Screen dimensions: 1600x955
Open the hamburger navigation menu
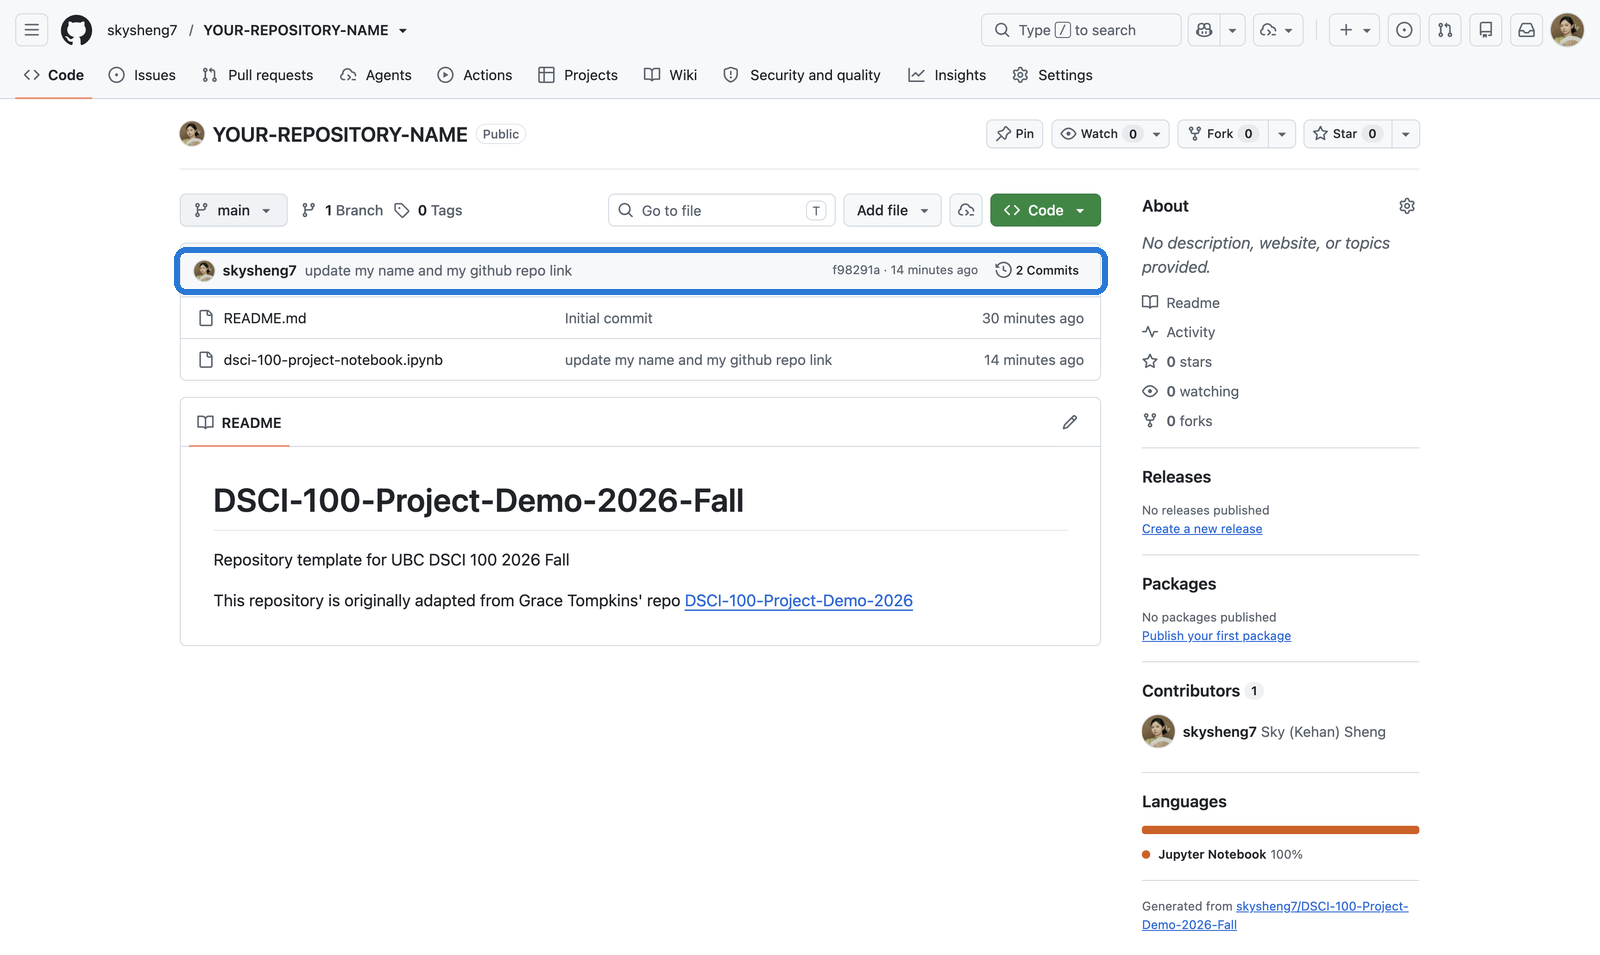pyautogui.click(x=32, y=30)
